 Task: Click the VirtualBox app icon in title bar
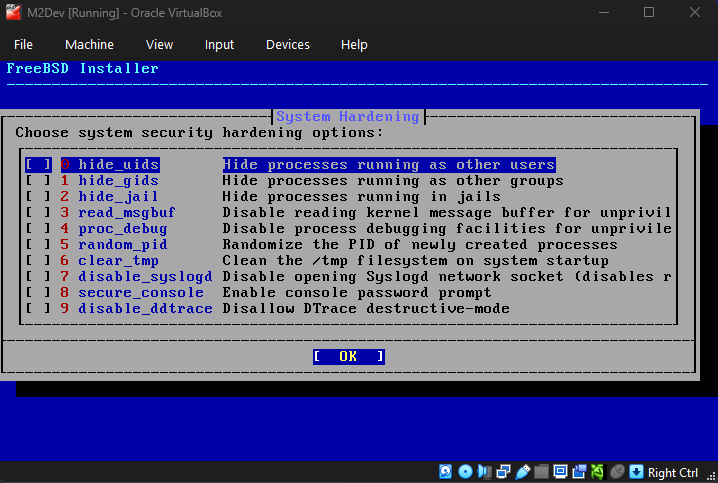(15, 12)
